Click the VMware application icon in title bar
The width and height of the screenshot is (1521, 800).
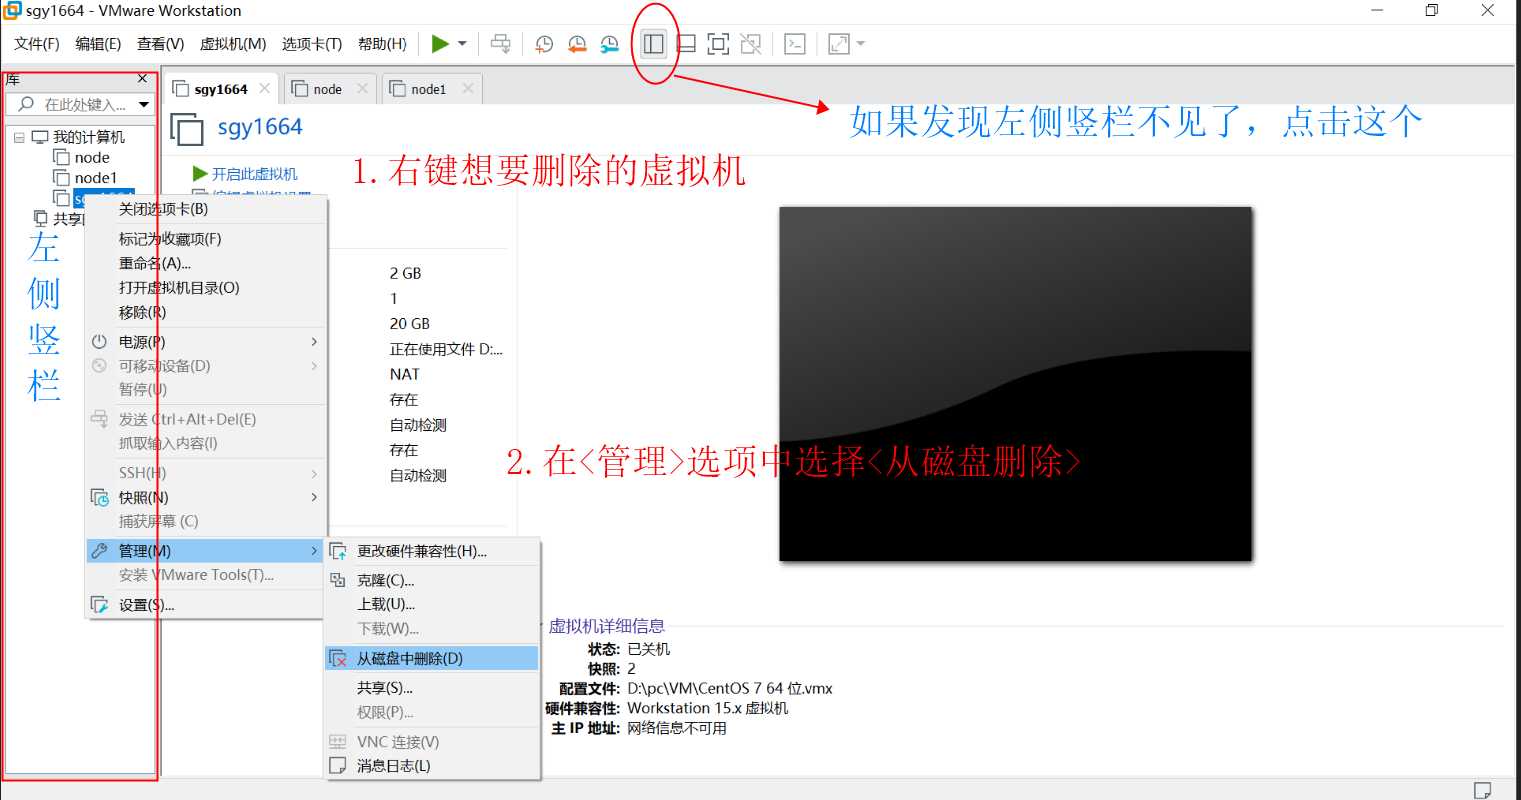(x=12, y=11)
